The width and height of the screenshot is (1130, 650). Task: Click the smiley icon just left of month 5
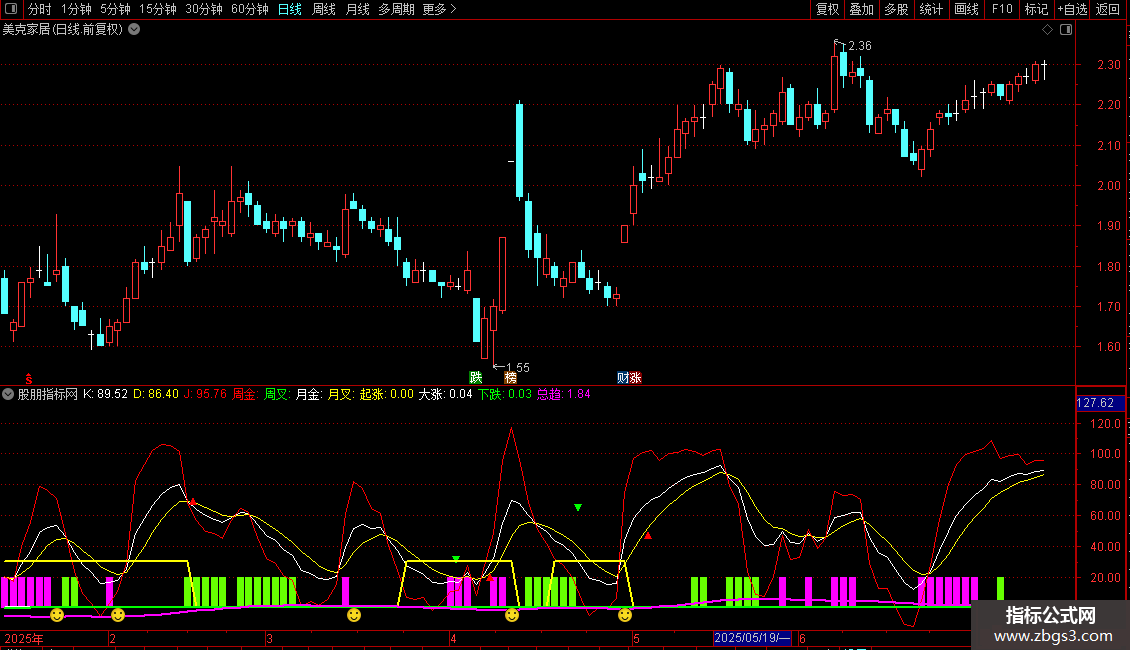pos(625,615)
